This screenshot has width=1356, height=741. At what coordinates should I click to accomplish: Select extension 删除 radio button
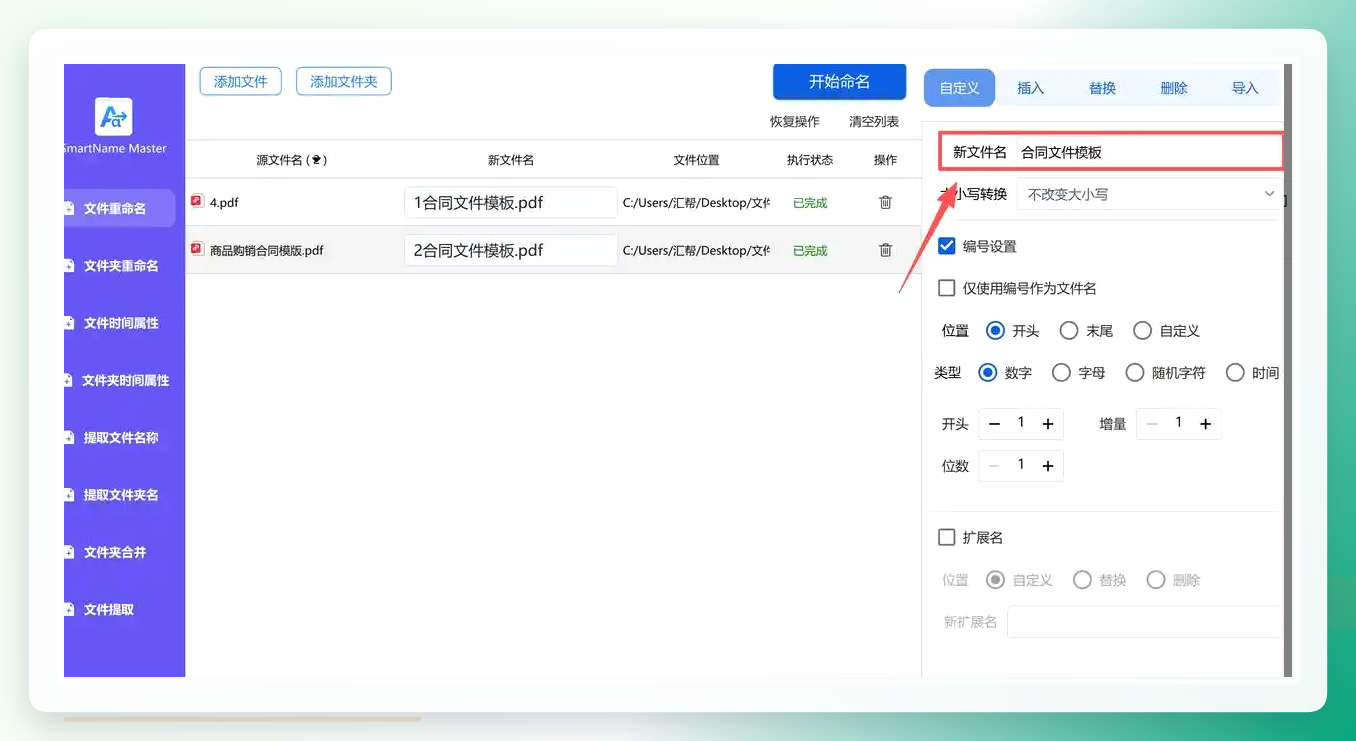click(x=1156, y=580)
